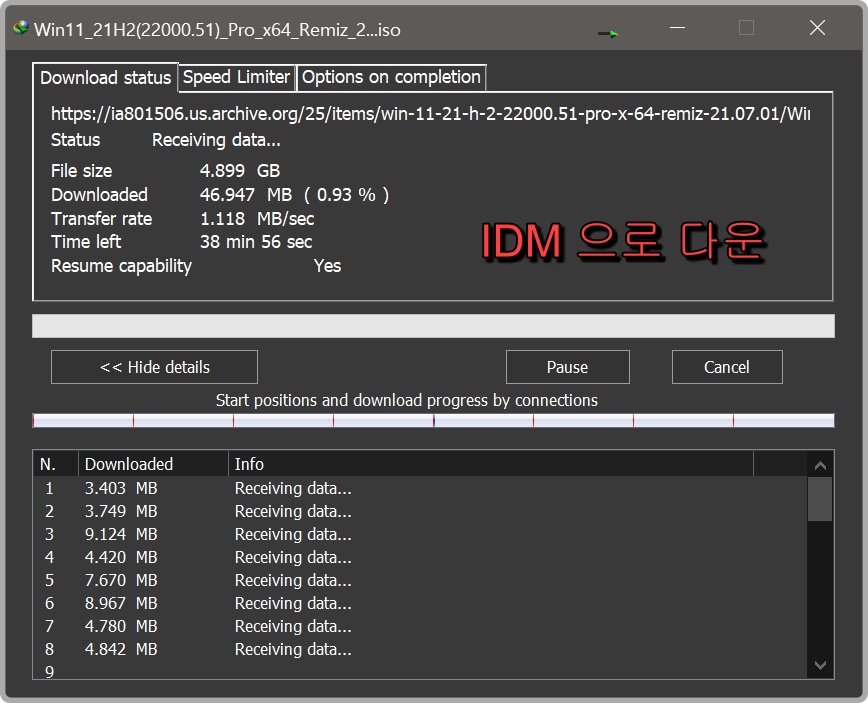Click the download URL text
This screenshot has width=868, height=703.
(430, 113)
